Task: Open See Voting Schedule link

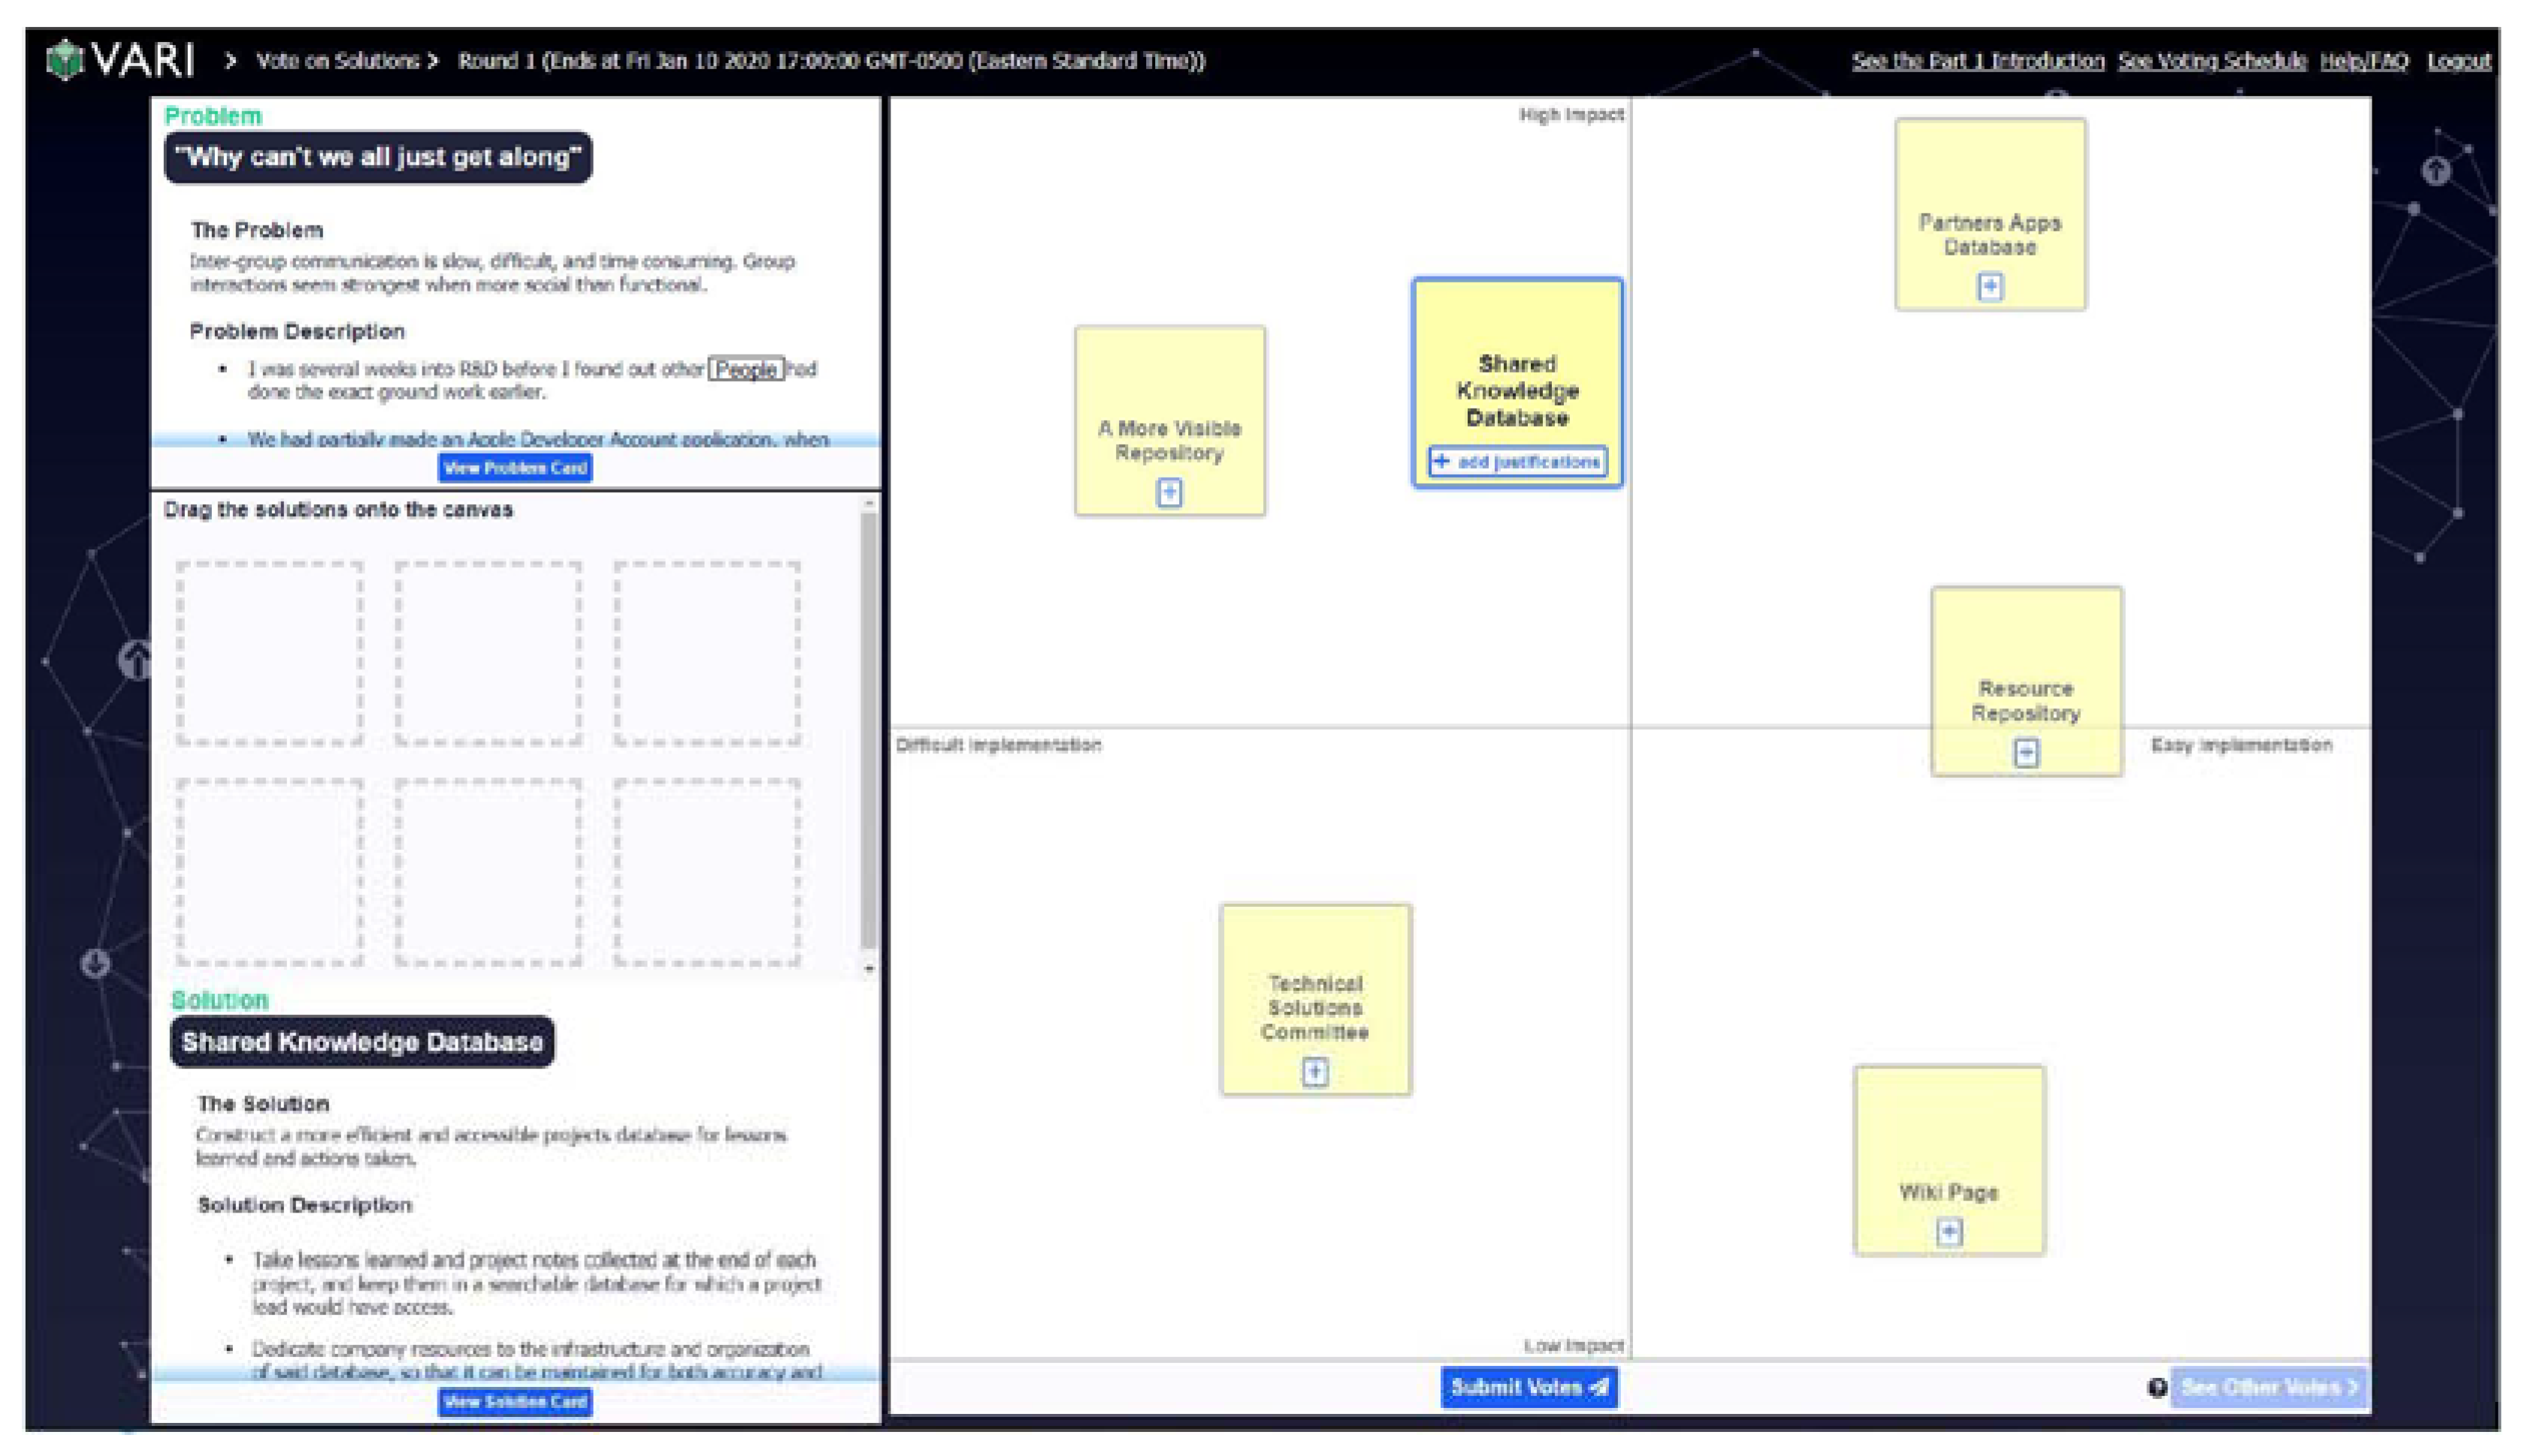Action: click(2211, 61)
